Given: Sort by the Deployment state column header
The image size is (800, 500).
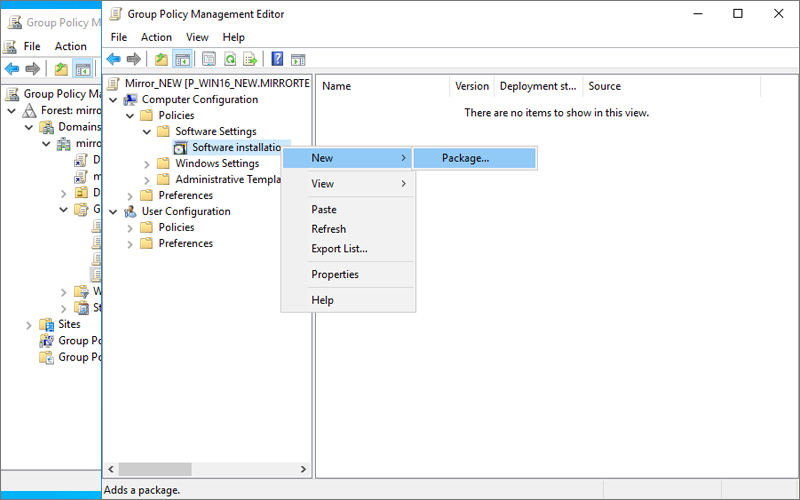Looking at the screenshot, I should [x=538, y=86].
